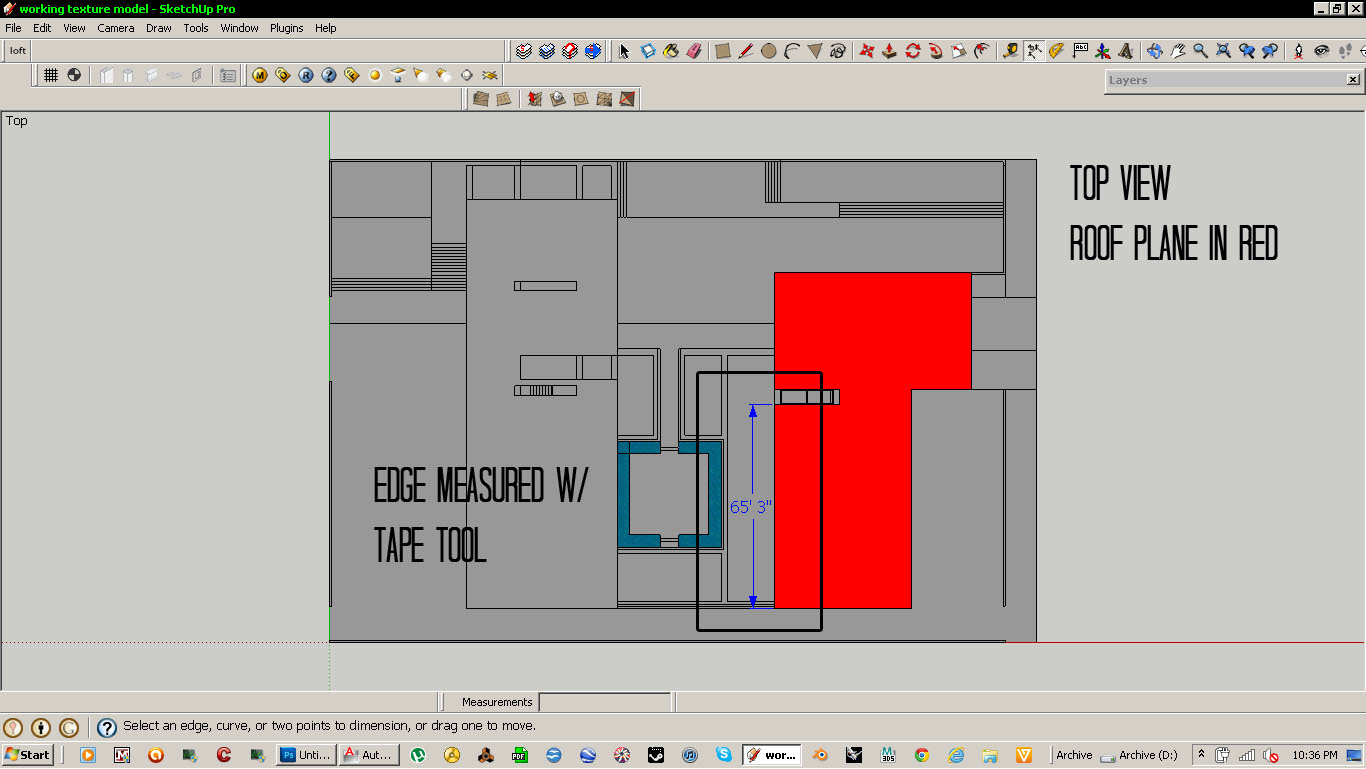
Task: Toggle the grid icon in second toolbar
Action: (50, 75)
